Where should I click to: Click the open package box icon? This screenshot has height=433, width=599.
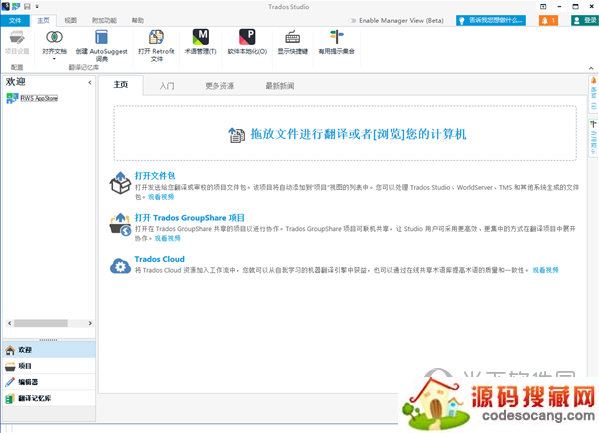120,183
